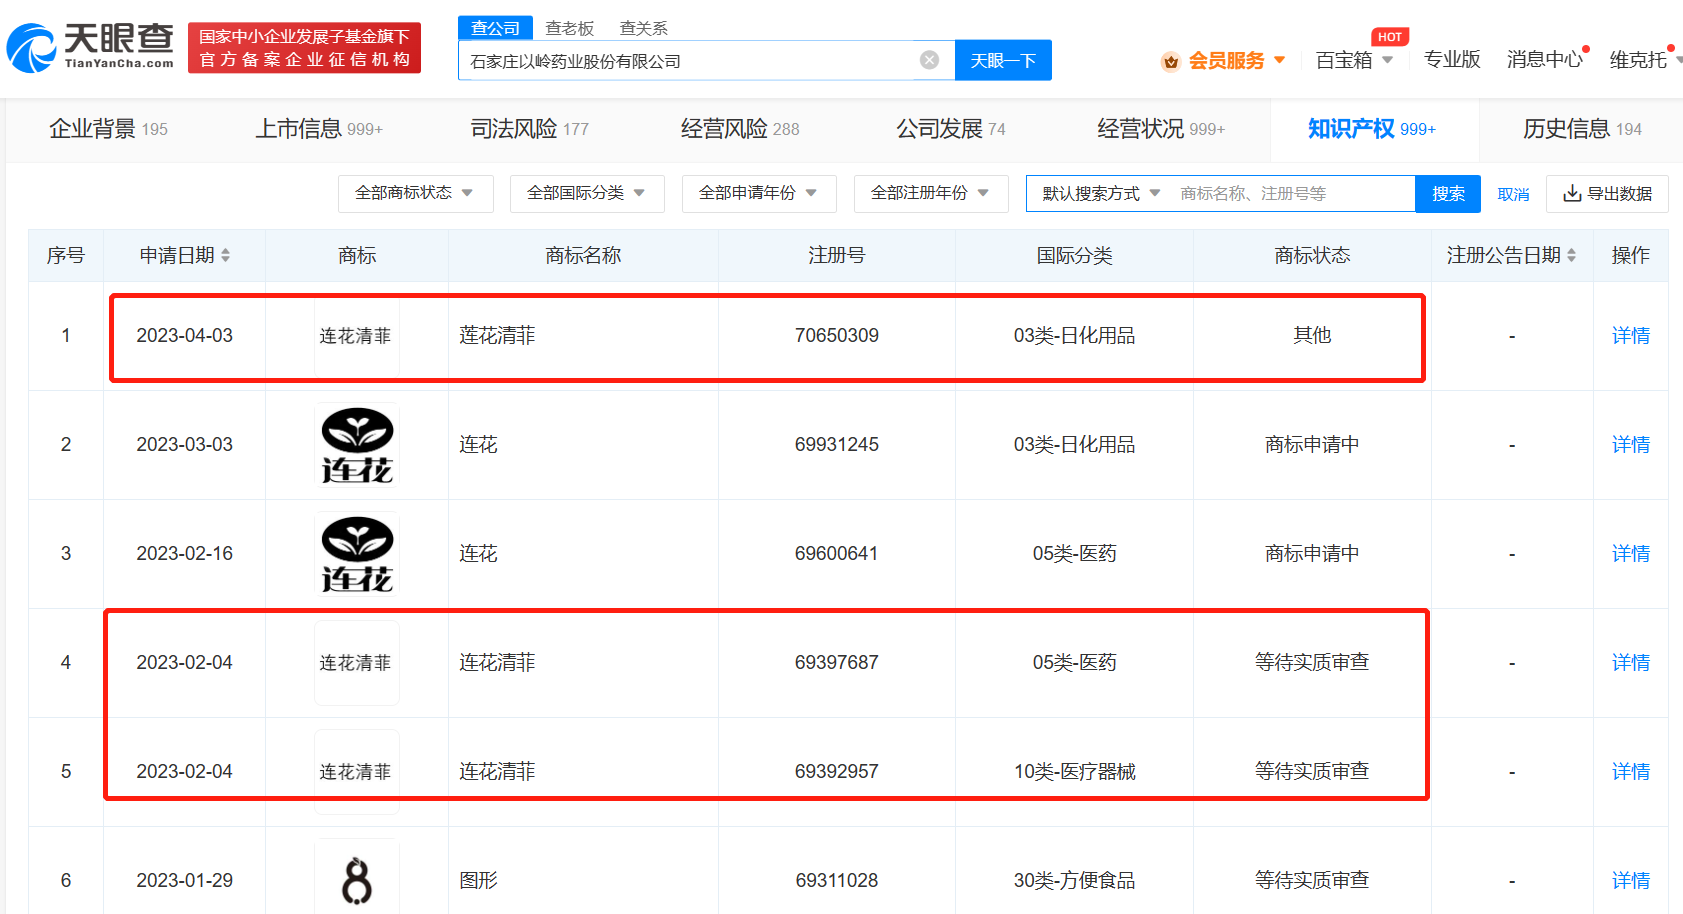The height and width of the screenshot is (914, 1683).
Task: Open the 上市信息 tab
Action: [319, 129]
